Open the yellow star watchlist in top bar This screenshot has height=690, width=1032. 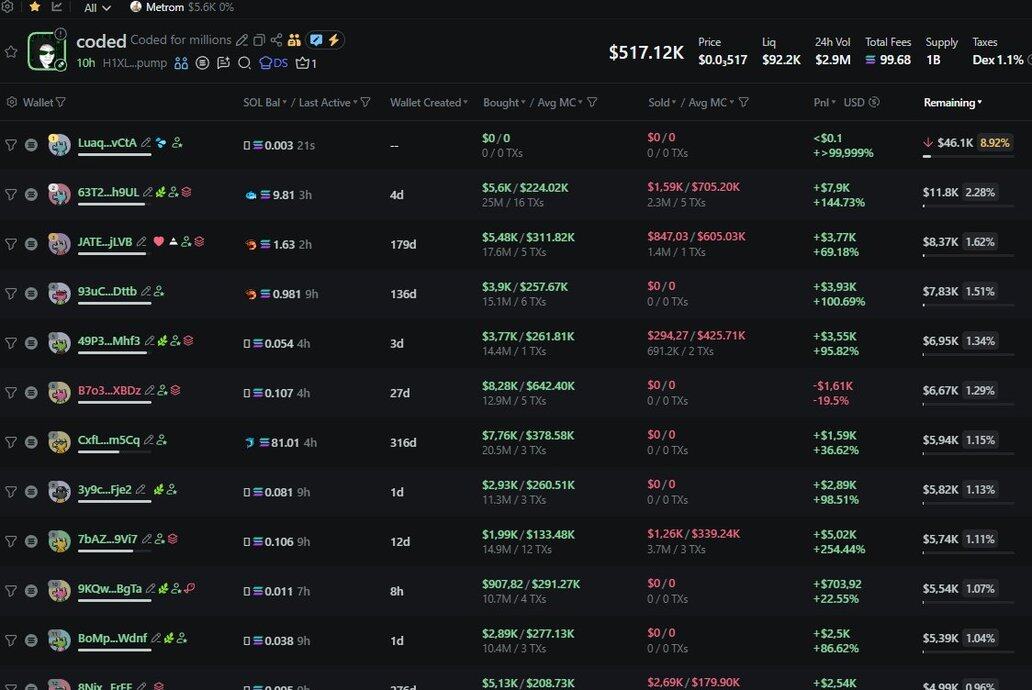coord(34,7)
